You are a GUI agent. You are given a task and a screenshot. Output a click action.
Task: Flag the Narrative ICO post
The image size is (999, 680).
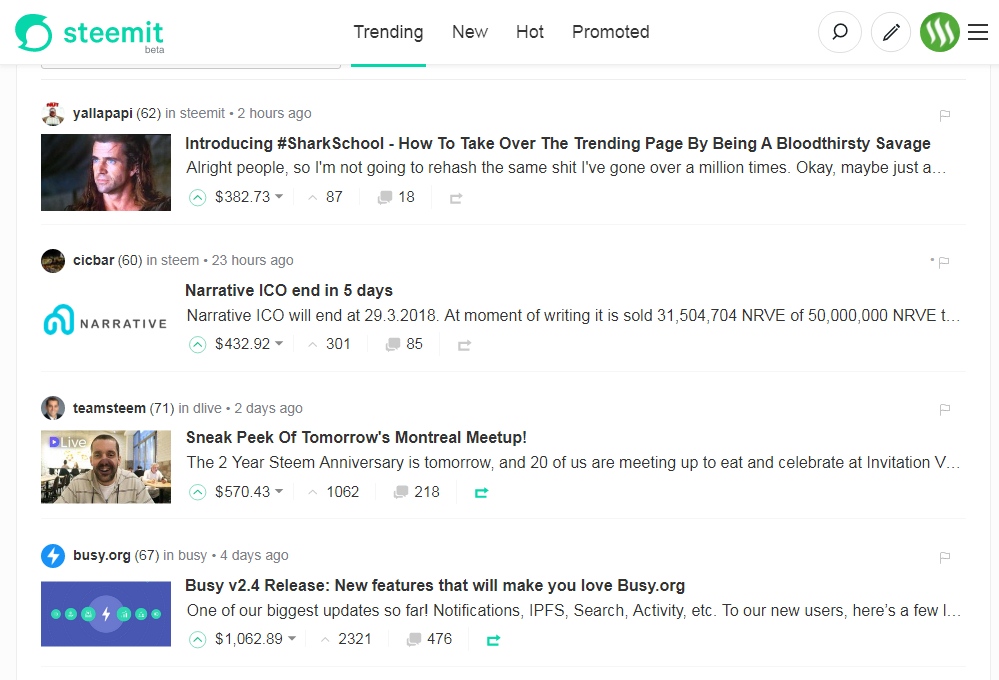click(943, 262)
